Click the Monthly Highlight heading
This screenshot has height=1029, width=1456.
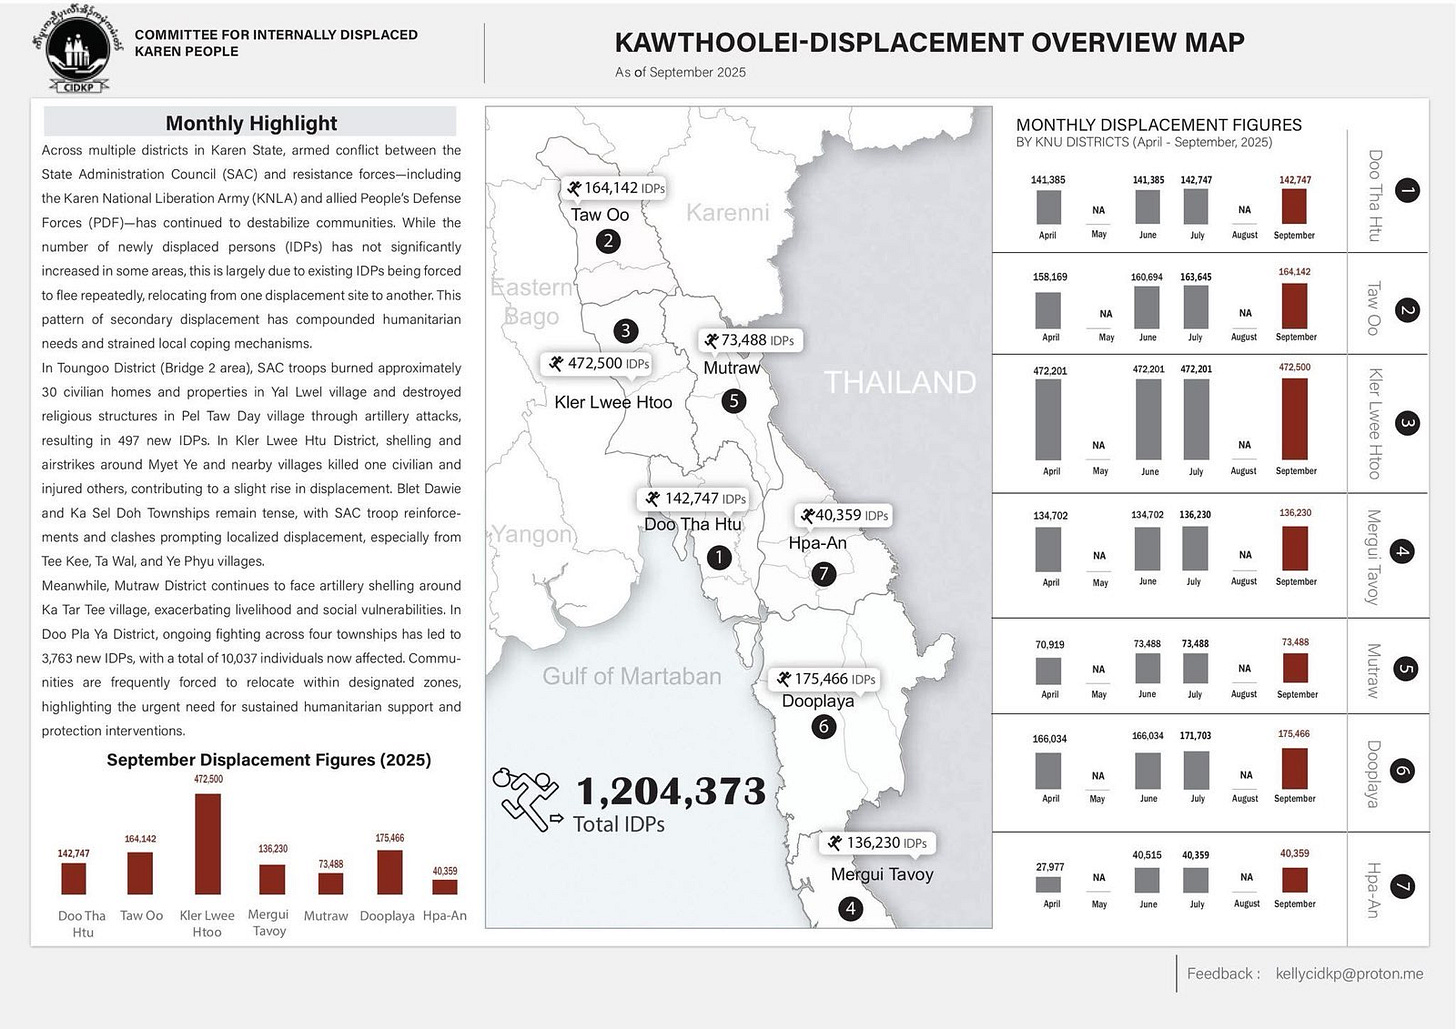click(x=251, y=123)
